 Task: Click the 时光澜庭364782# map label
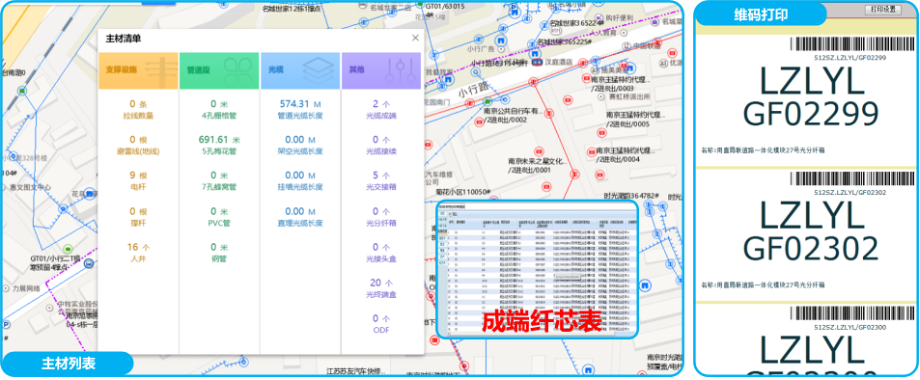tap(630, 195)
